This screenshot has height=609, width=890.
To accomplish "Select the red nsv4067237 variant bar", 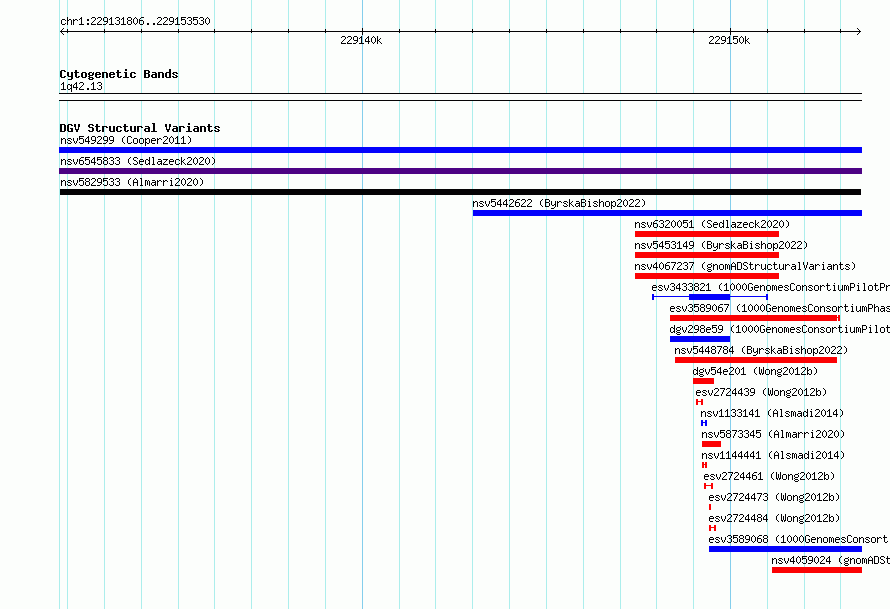I will click(707, 276).
